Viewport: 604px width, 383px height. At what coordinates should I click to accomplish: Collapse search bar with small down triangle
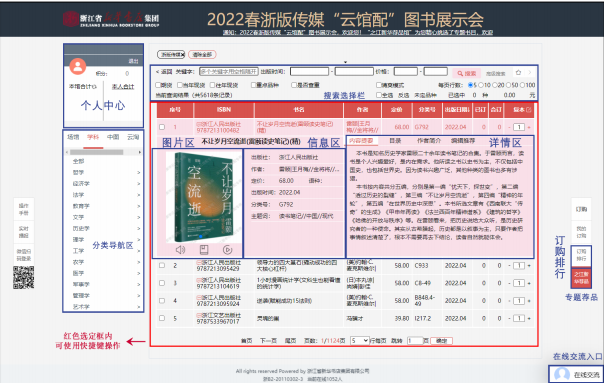[345, 62]
